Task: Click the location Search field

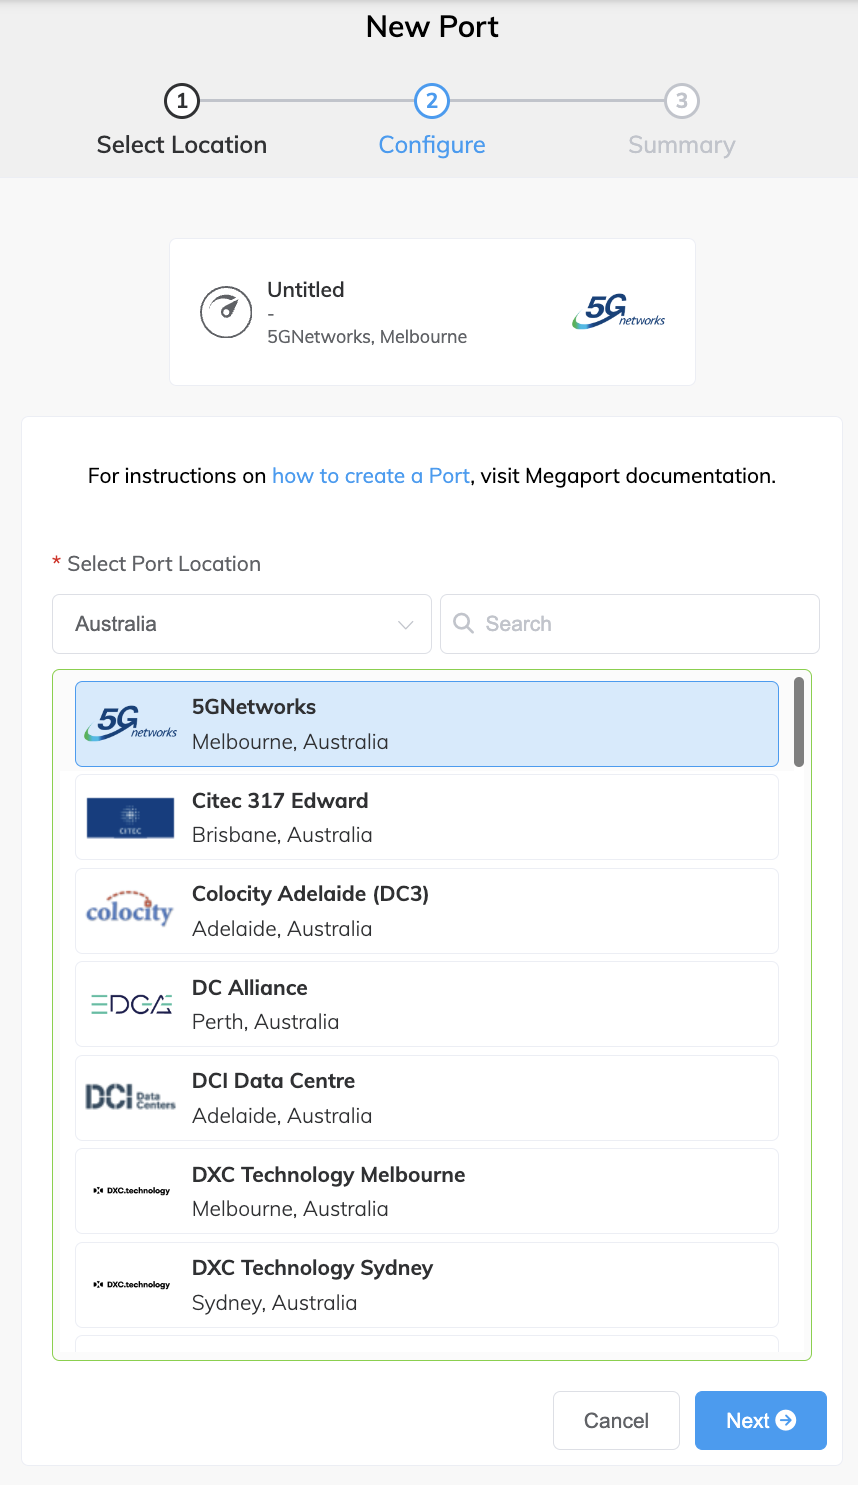Action: pyautogui.click(x=630, y=624)
